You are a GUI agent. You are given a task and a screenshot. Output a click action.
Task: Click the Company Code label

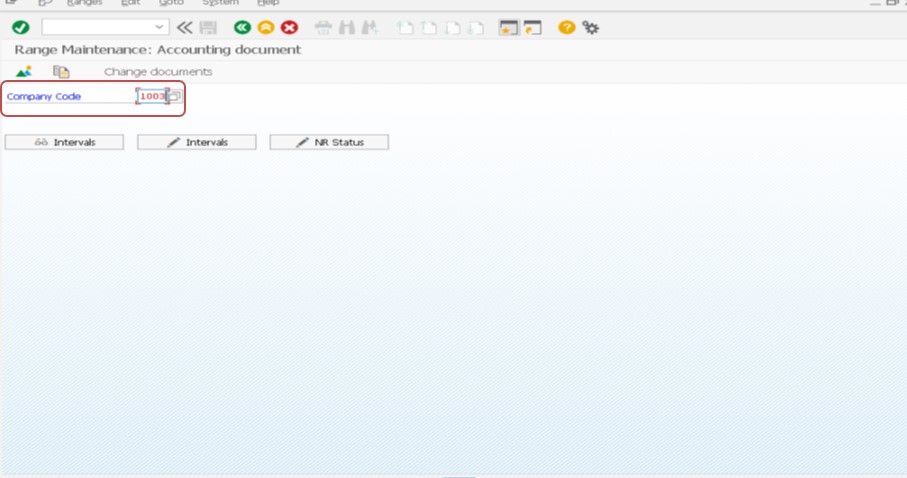(x=44, y=97)
